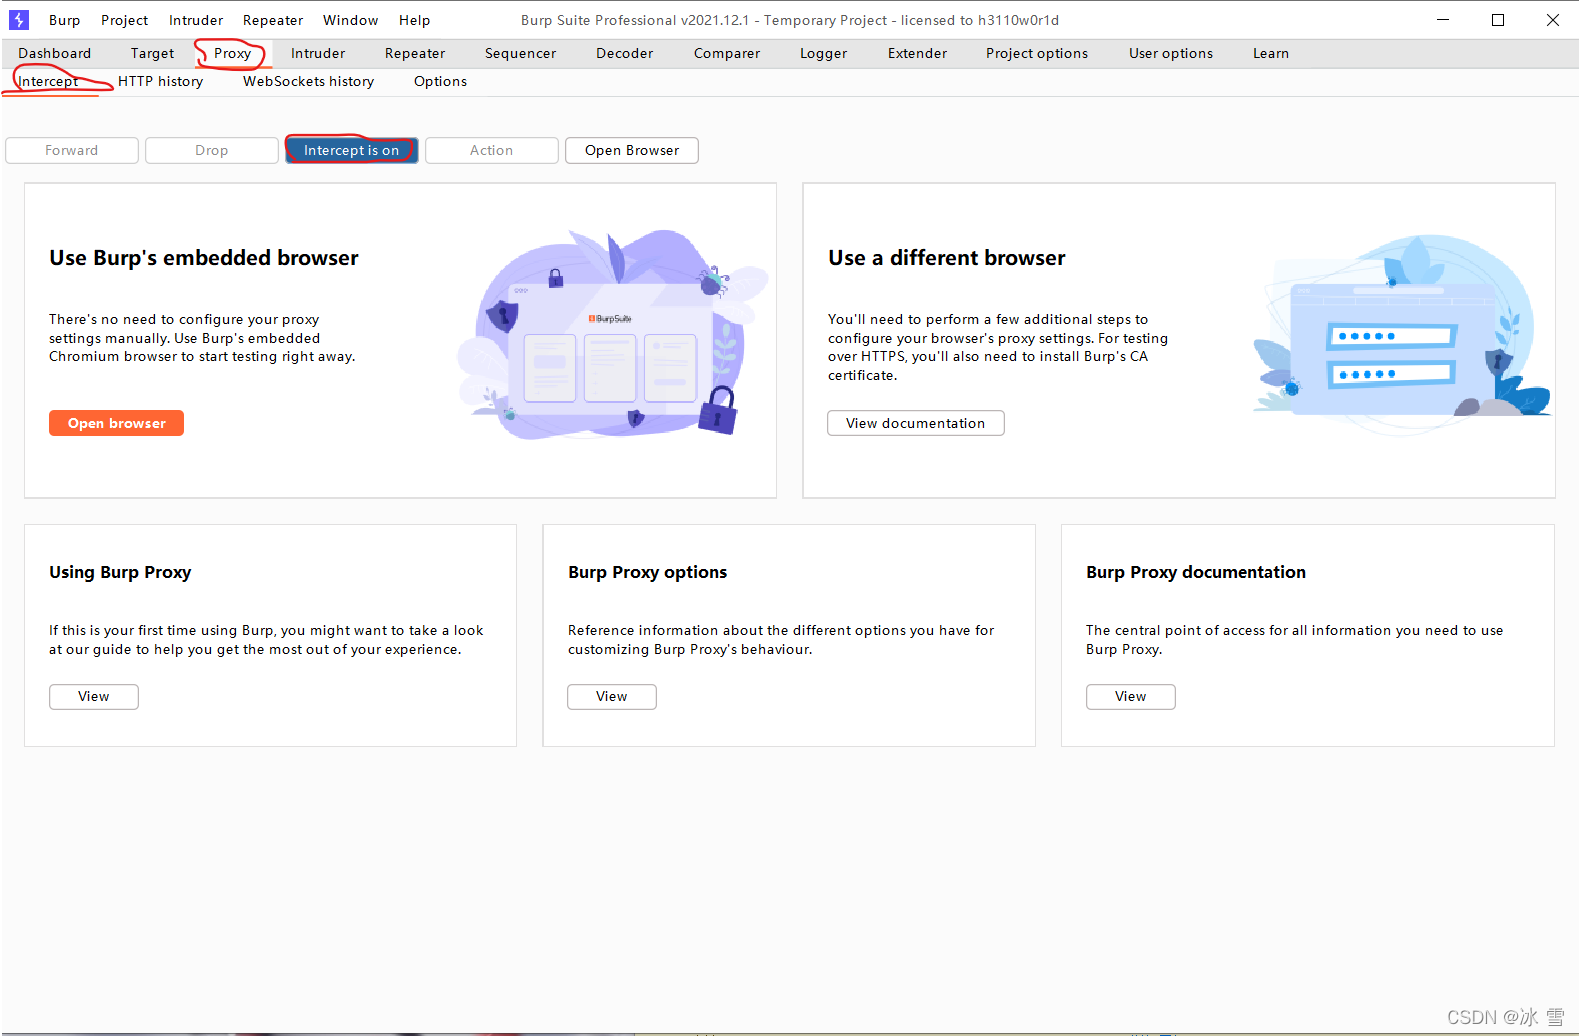Maximize the Burp Suite window

(x=1498, y=20)
